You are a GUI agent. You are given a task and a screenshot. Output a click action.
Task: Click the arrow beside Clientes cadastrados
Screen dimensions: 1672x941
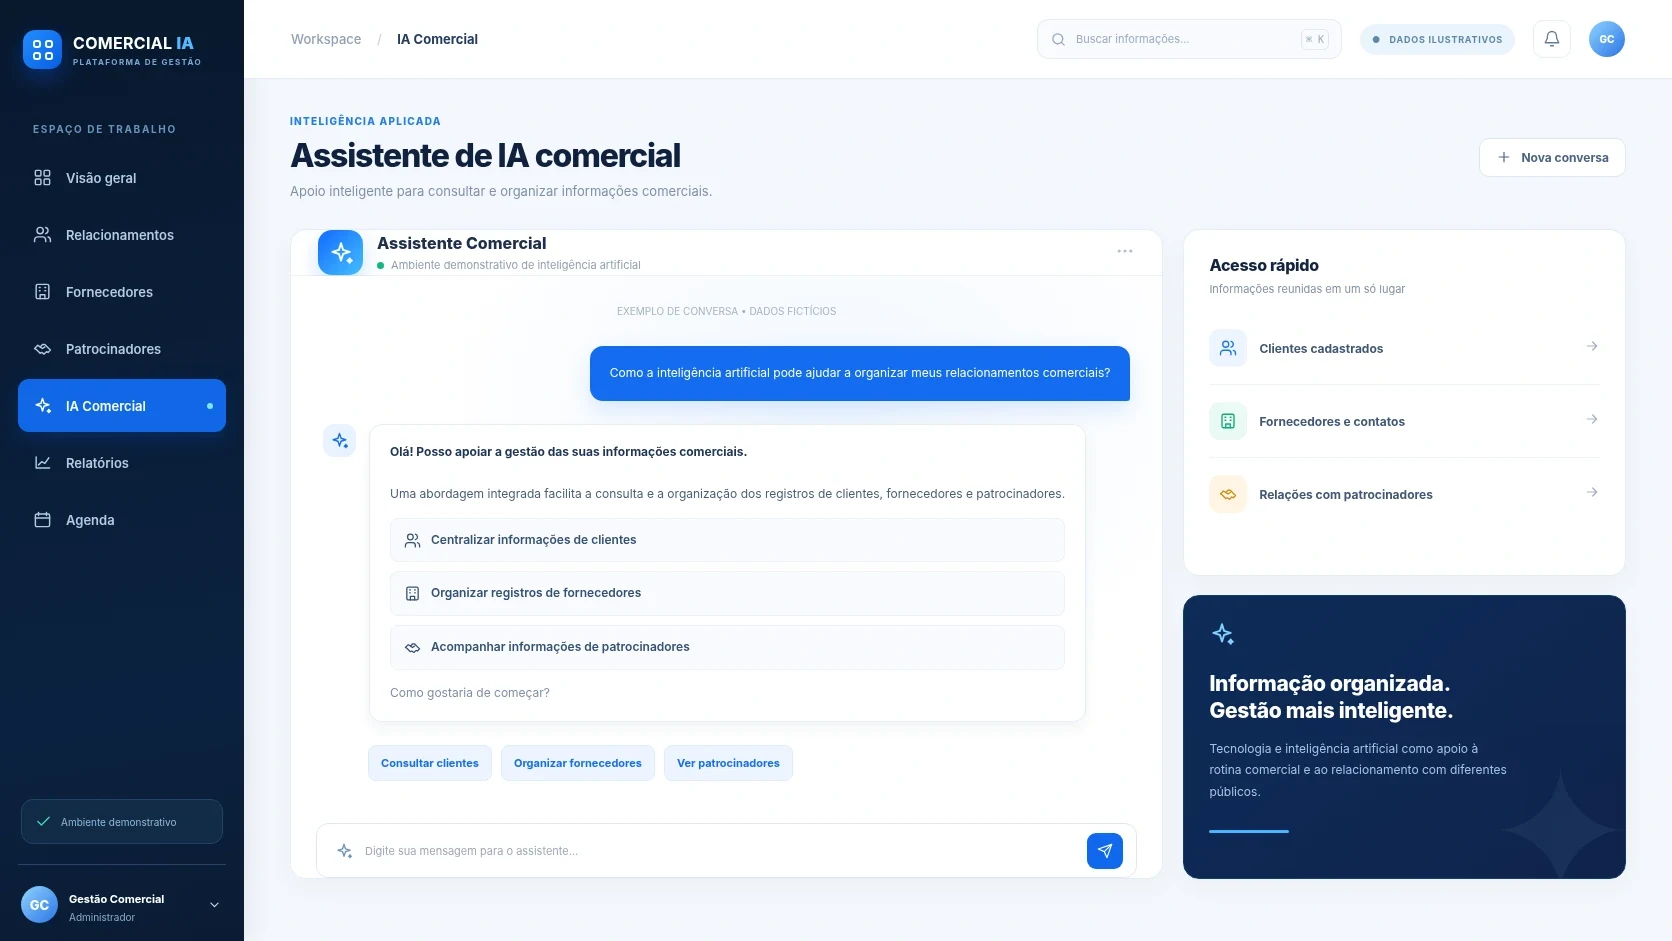(1592, 346)
